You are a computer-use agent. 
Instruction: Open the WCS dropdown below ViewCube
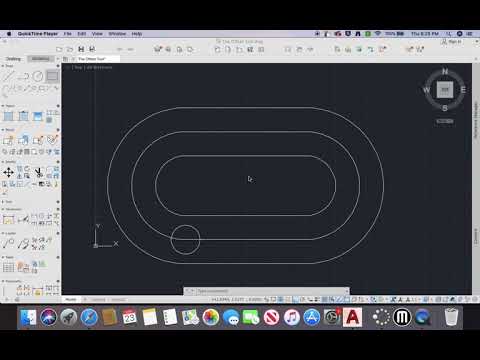(445, 121)
